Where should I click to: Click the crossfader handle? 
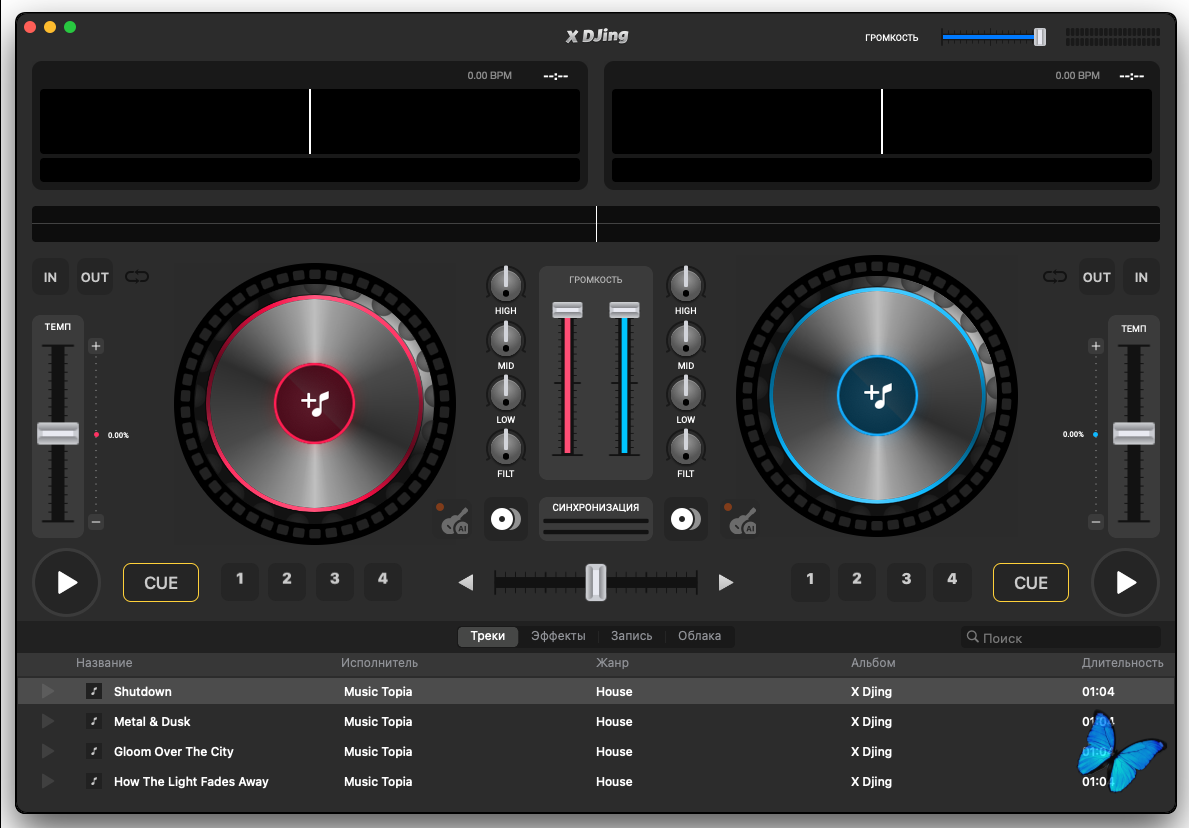[x=596, y=582]
